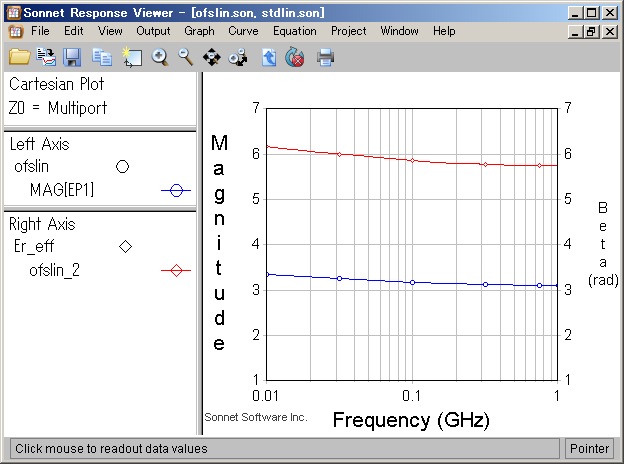Select the Zoom In magnifier

pyautogui.click(x=160, y=57)
